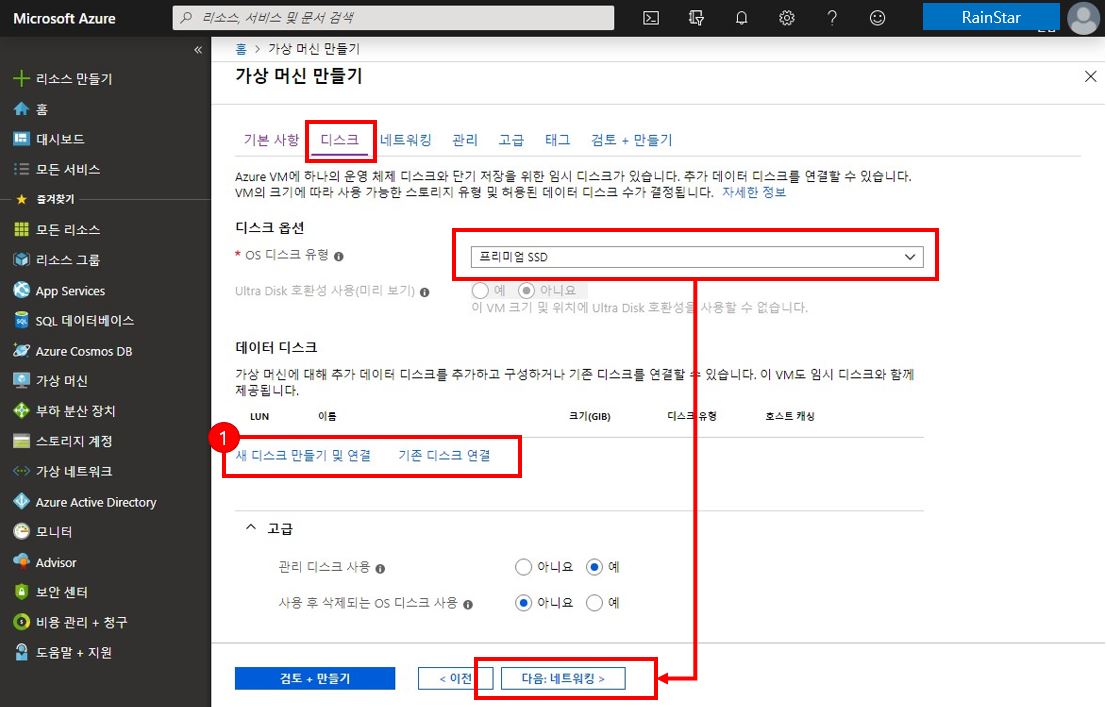Click RainStar account button

991,17
